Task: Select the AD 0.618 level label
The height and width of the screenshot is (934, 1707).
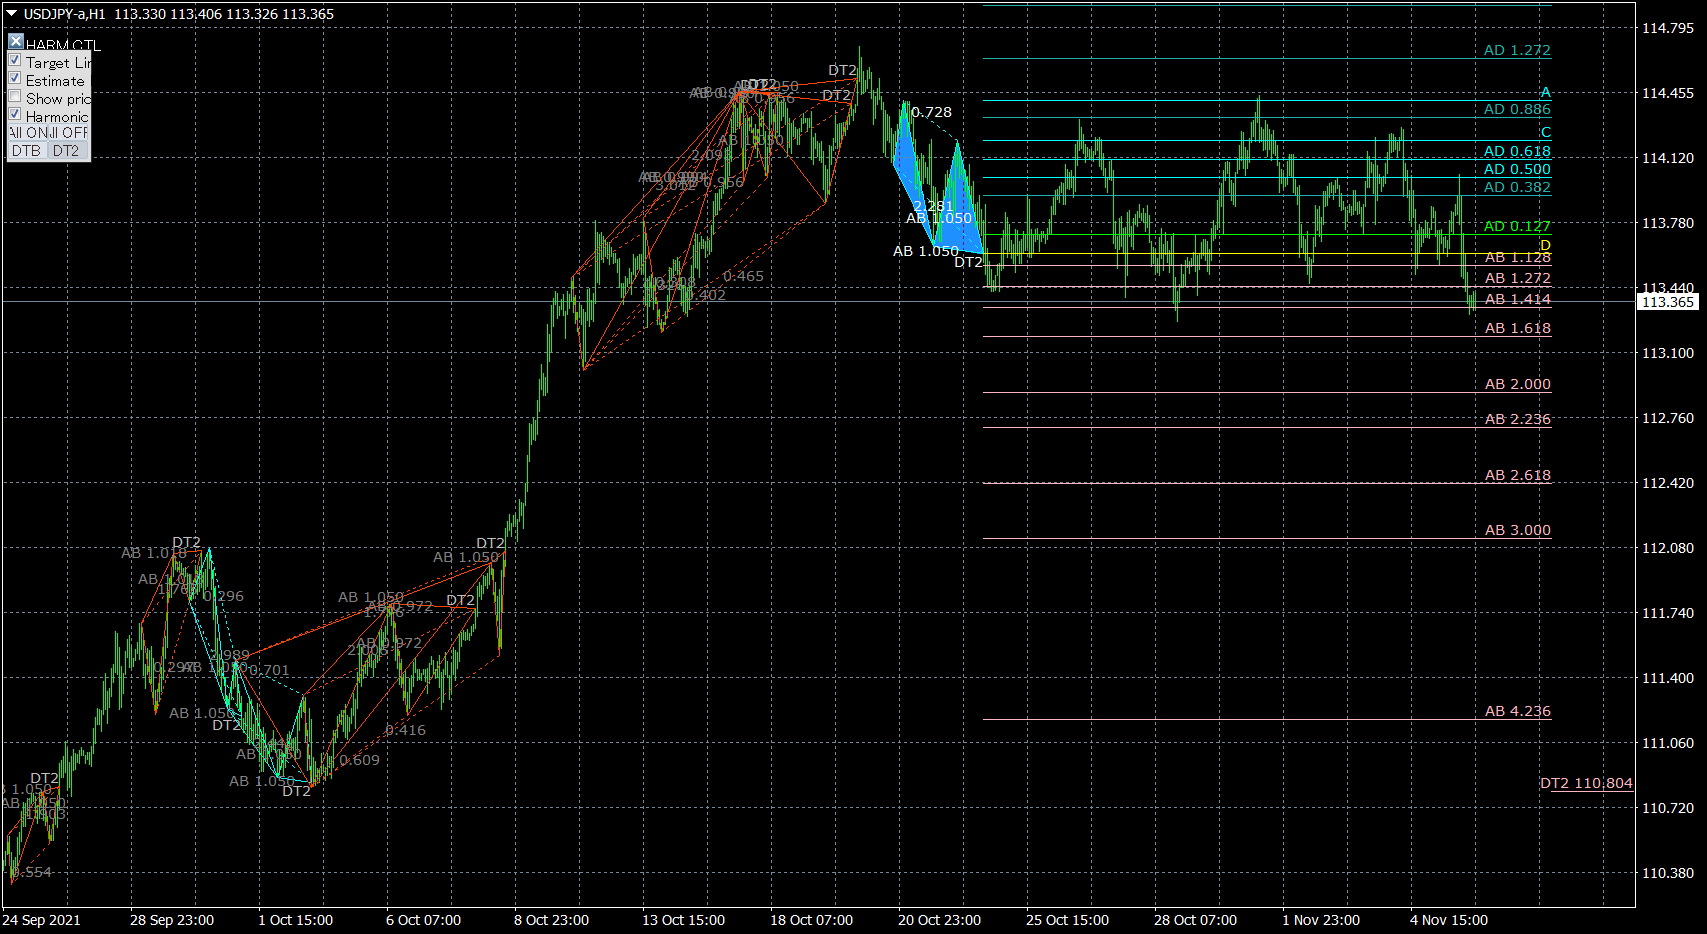Action: 1517,151
